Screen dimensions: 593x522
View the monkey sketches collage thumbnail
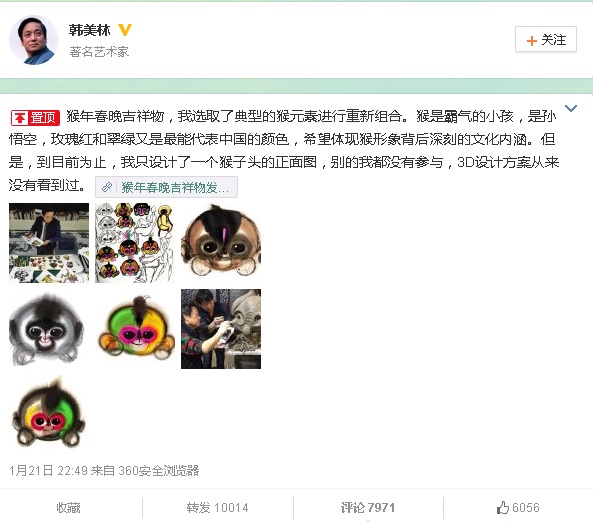click(x=135, y=243)
